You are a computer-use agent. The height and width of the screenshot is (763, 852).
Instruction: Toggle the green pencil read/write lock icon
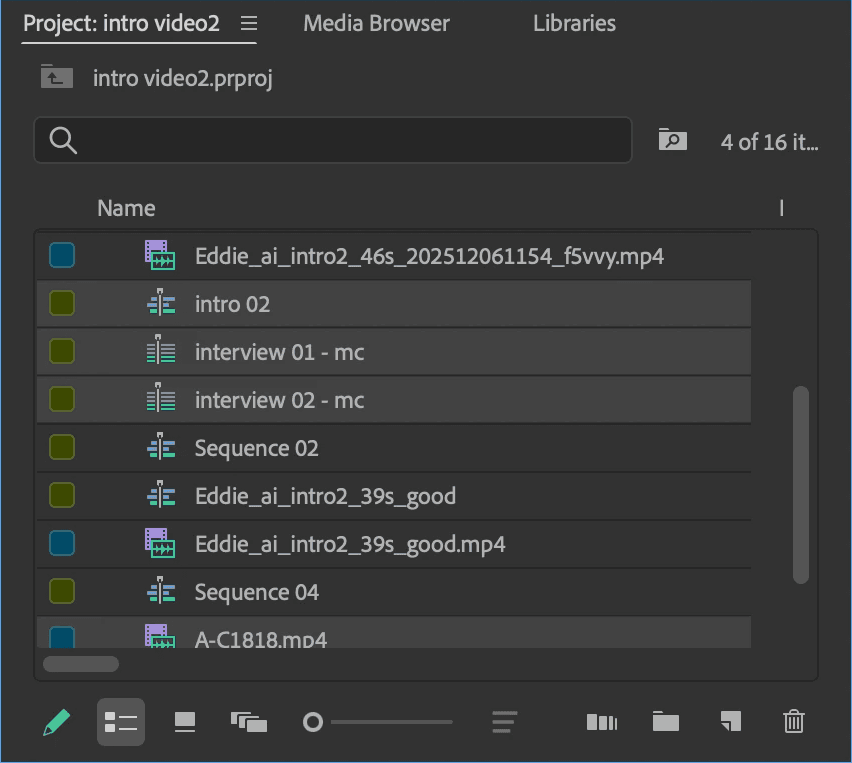(x=57, y=722)
